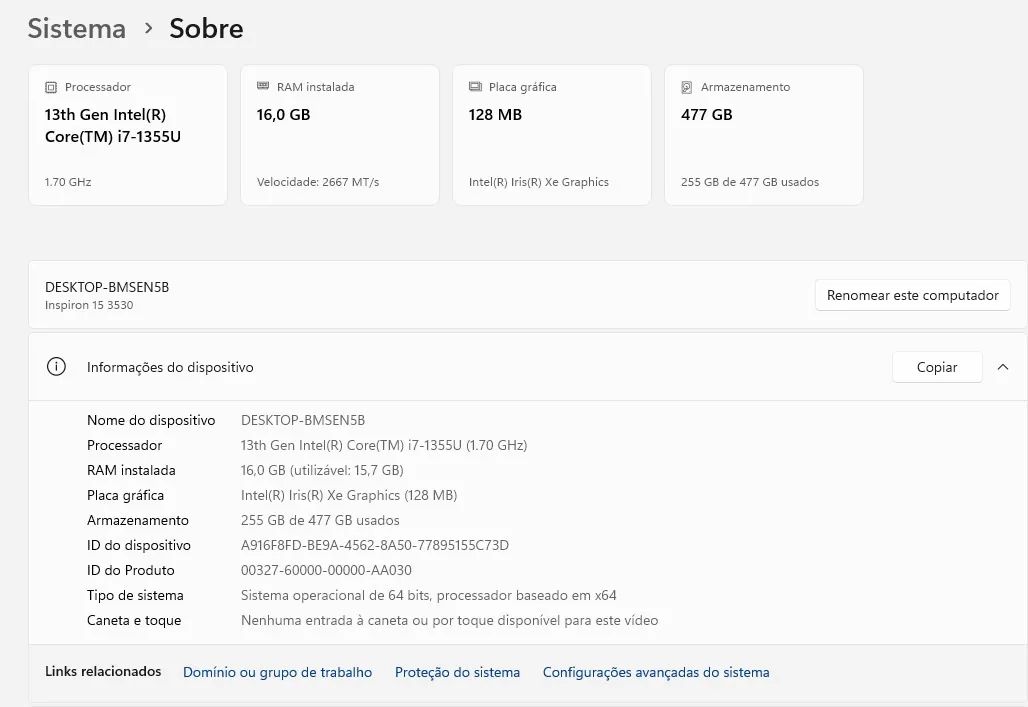Click the Armazenamento disk icon
The image size is (1028, 707).
point(686,87)
